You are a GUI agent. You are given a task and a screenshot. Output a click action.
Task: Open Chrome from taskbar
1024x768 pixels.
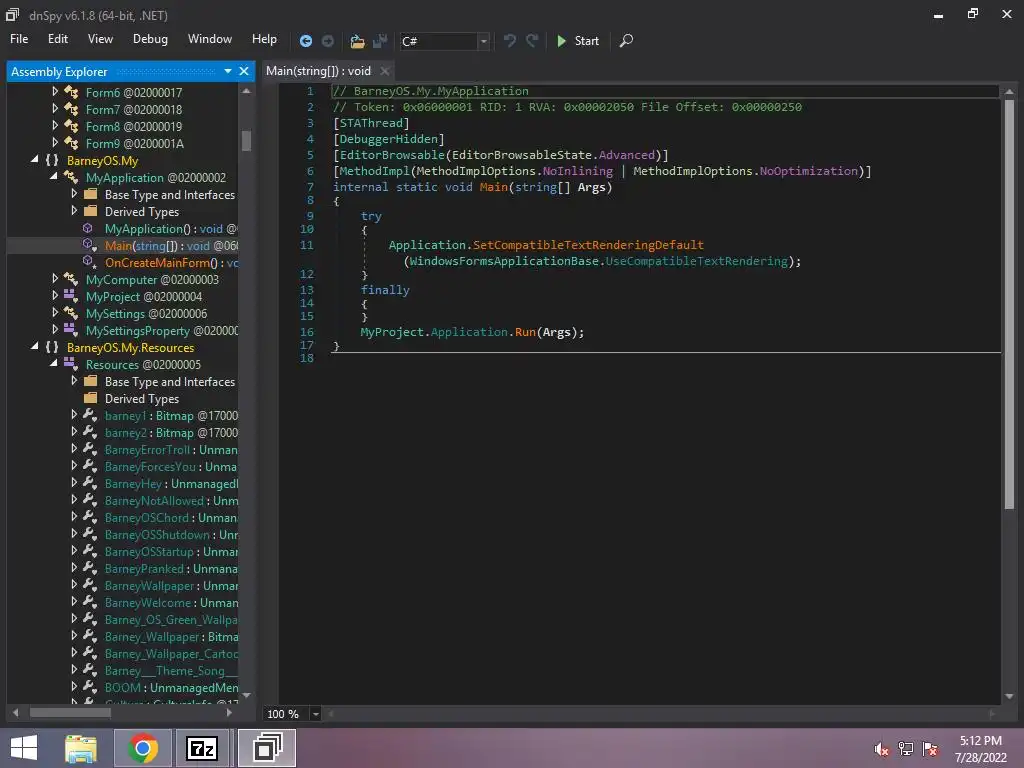point(142,748)
